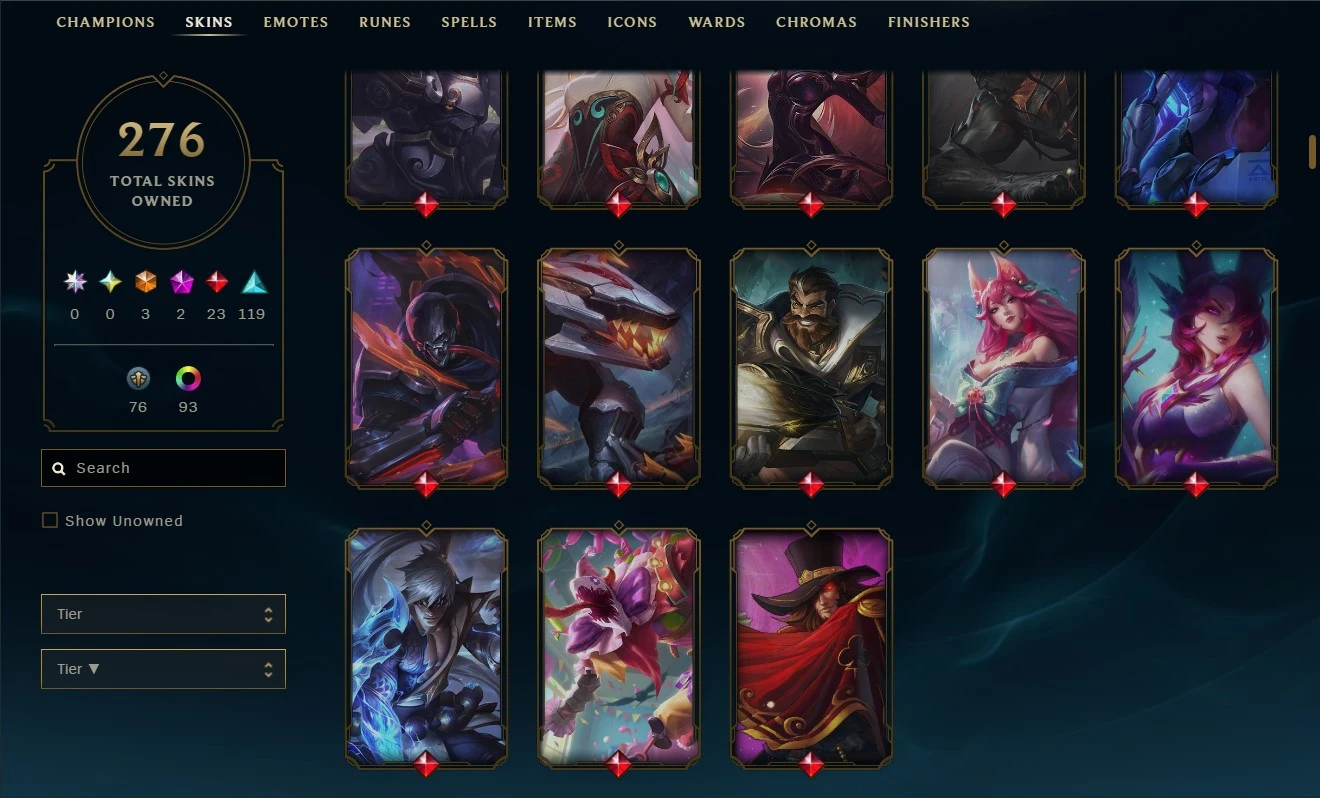Click the round emblem icon above 76
Image resolution: width=1320 pixels, height=798 pixels.
tap(138, 378)
